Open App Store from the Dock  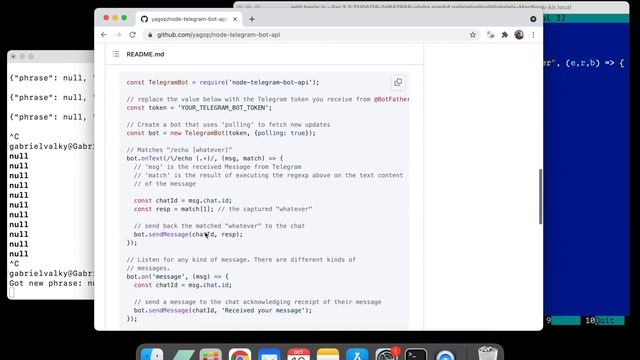click(357, 354)
